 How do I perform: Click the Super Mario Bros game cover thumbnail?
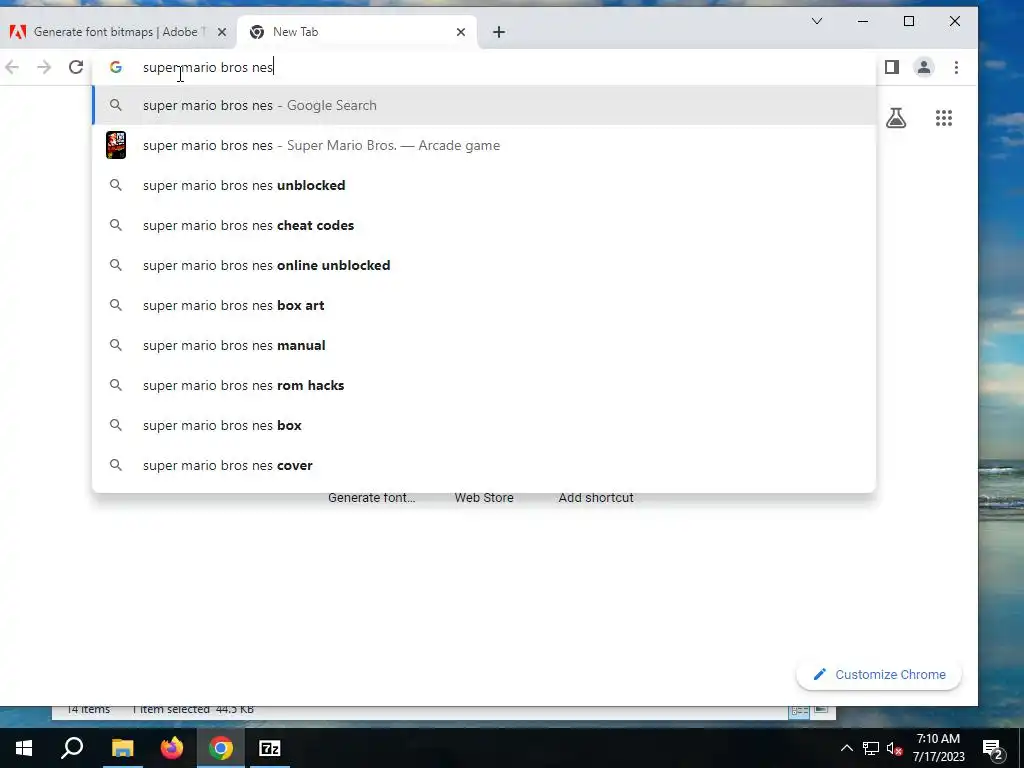[116, 145]
